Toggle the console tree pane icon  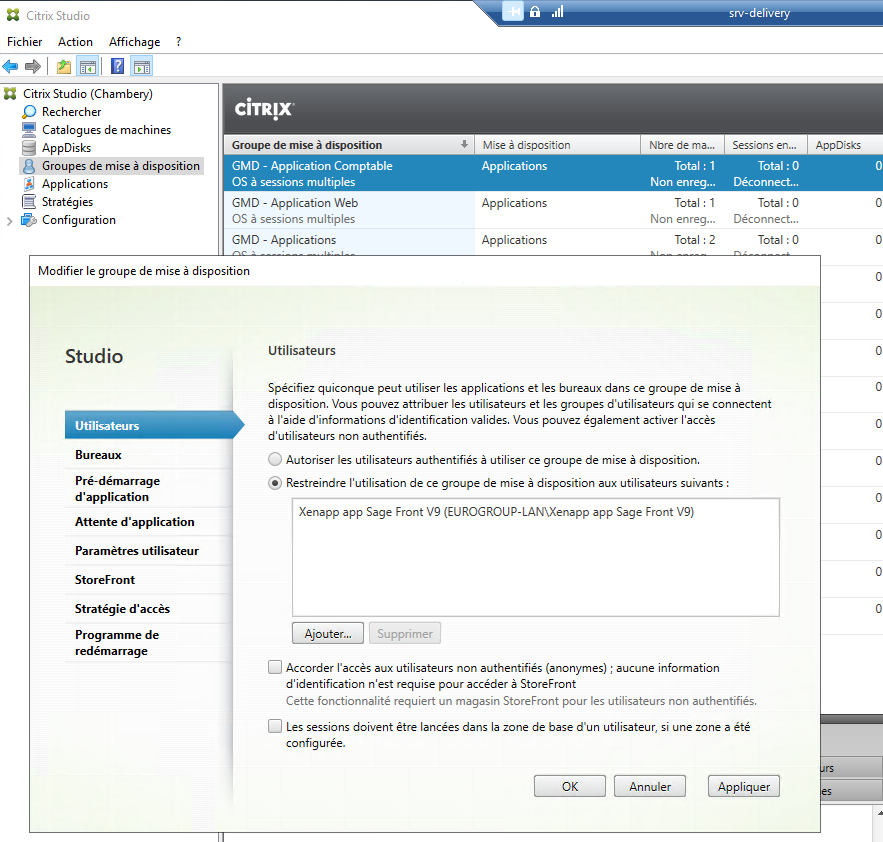[x=88, y=66]
